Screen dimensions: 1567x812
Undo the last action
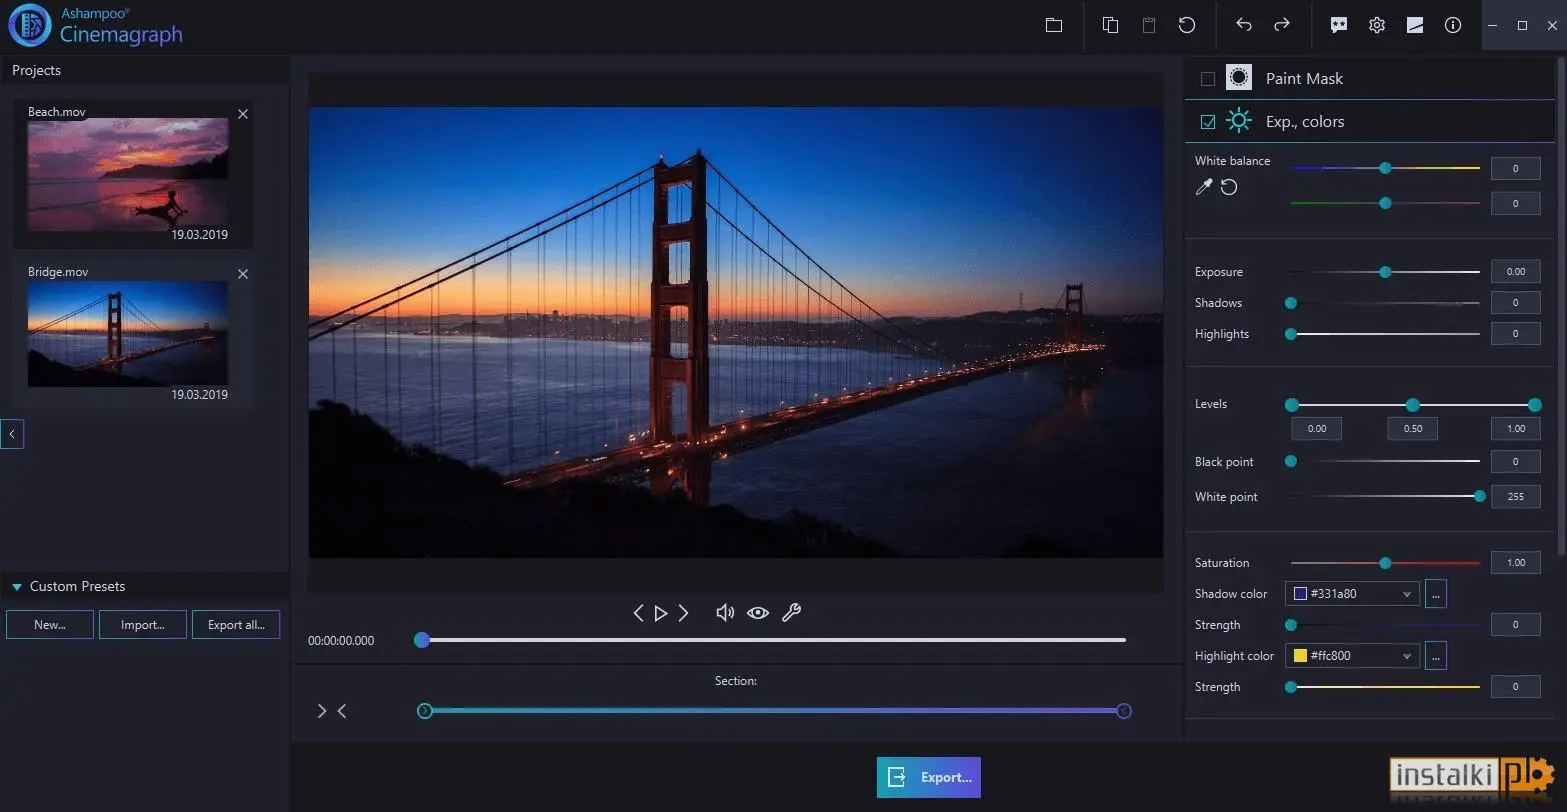(x=1243, y=25)
